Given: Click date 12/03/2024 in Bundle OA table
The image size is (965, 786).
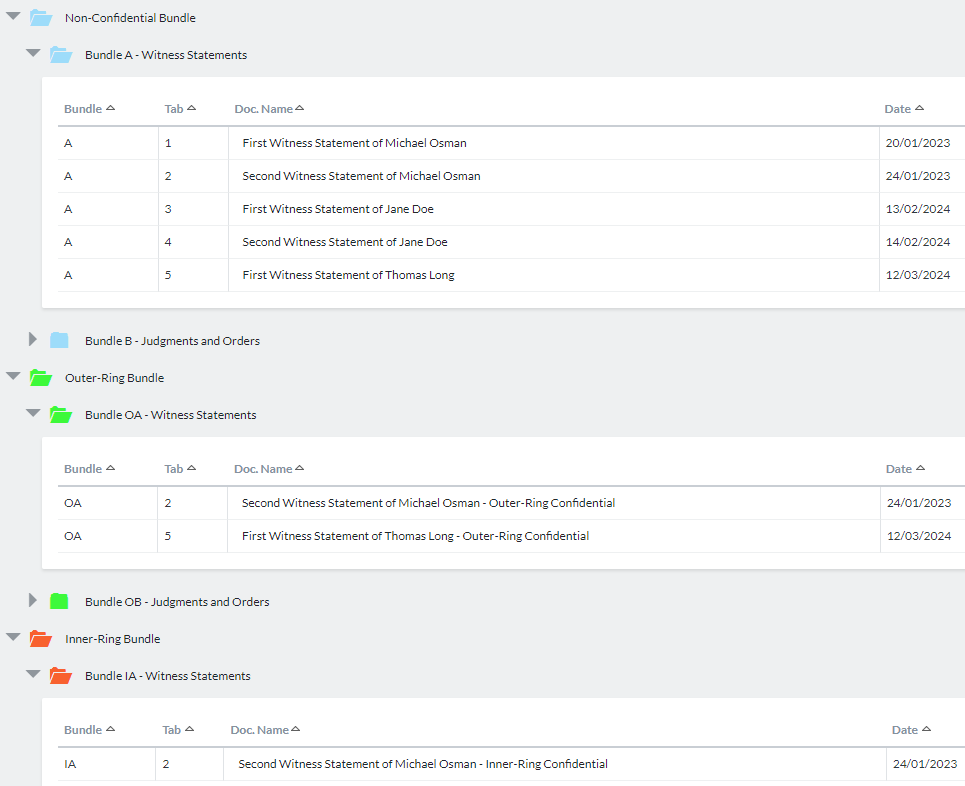Looking at the screenshot, I should [x=919, y=536].
